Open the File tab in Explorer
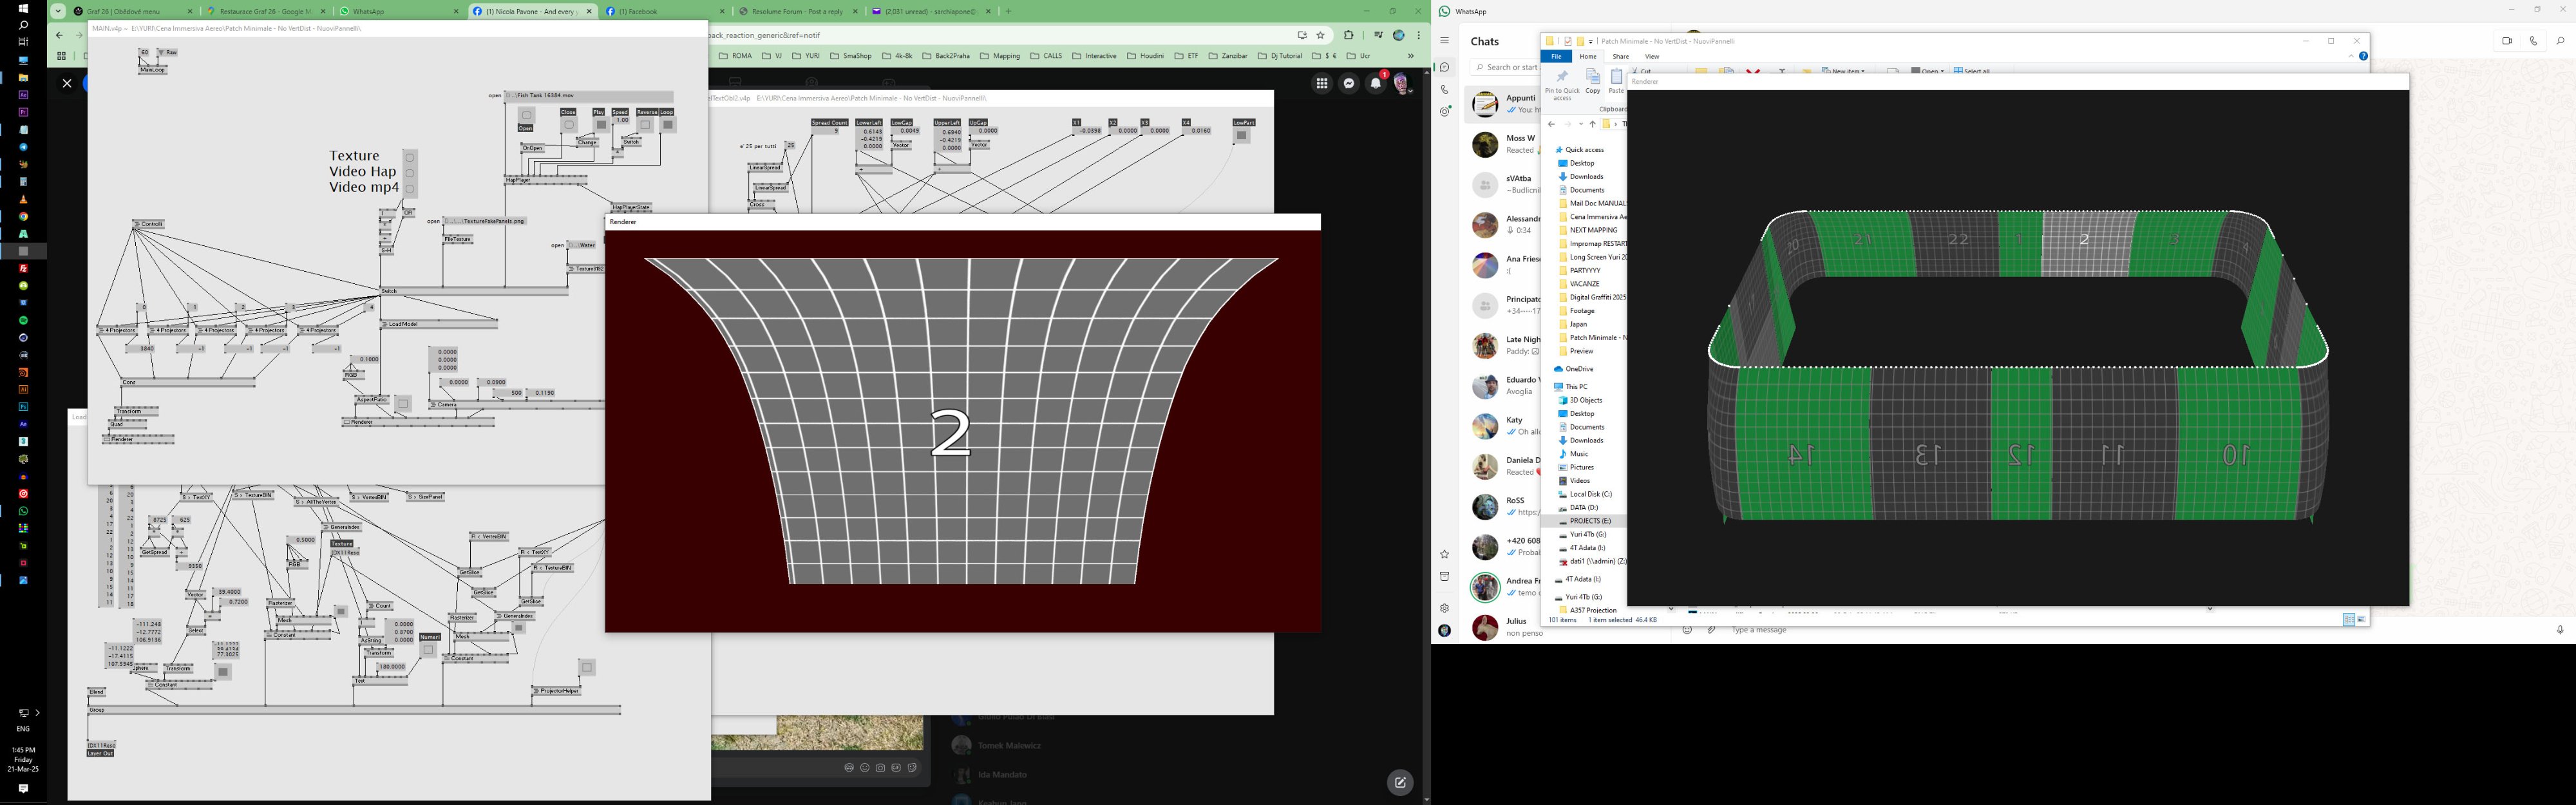The width and height of the screenshot is (2576, 805). (1556, 57)
